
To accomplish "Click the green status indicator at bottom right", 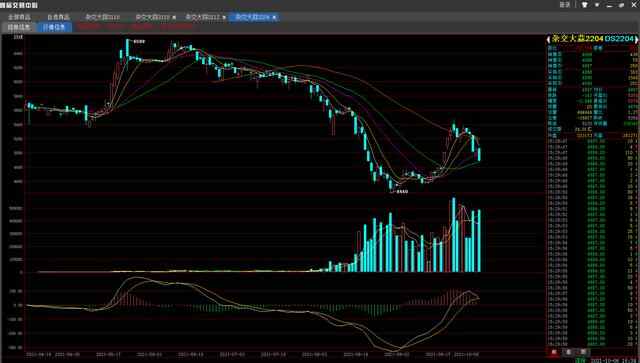I will (580, 360).
